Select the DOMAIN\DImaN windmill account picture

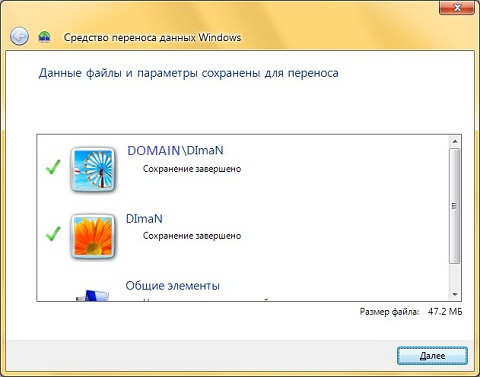click(93, 170)
